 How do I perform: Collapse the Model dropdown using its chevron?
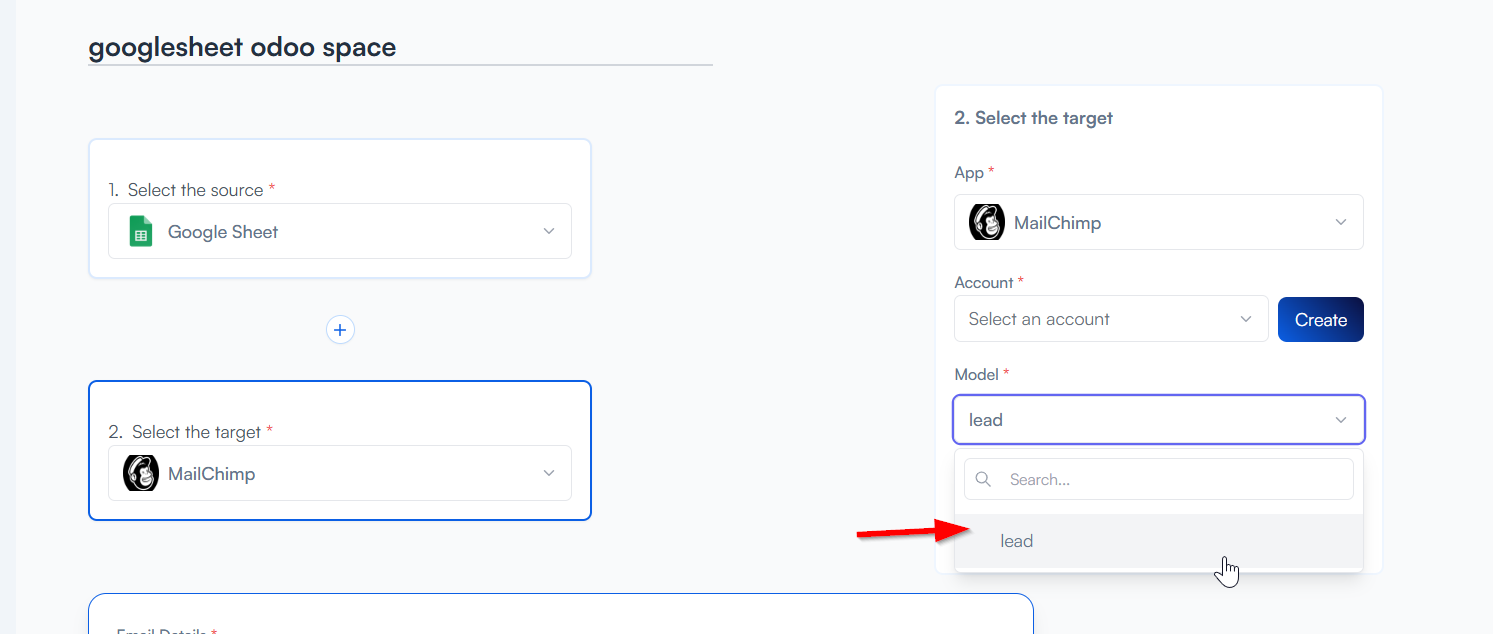coord(1341,420)
